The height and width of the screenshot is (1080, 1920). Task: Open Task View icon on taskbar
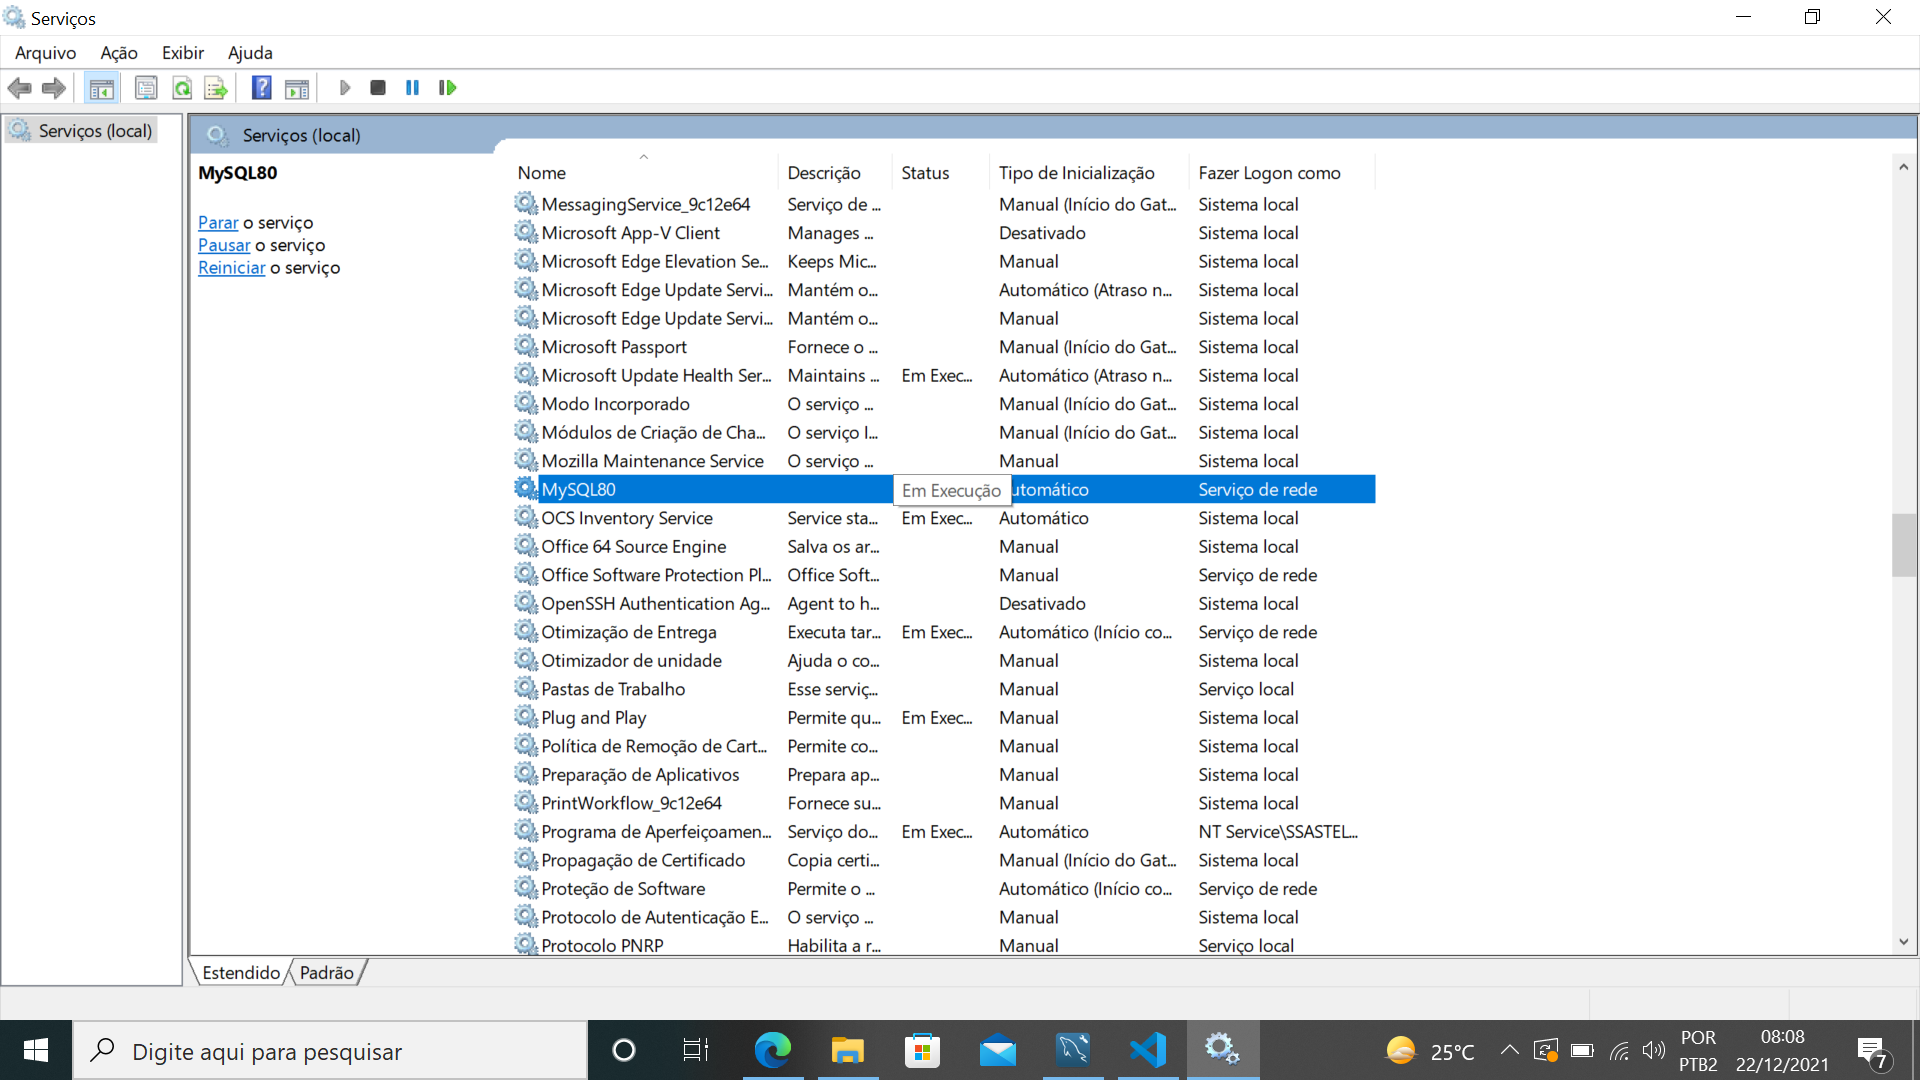coord(696,1050)
